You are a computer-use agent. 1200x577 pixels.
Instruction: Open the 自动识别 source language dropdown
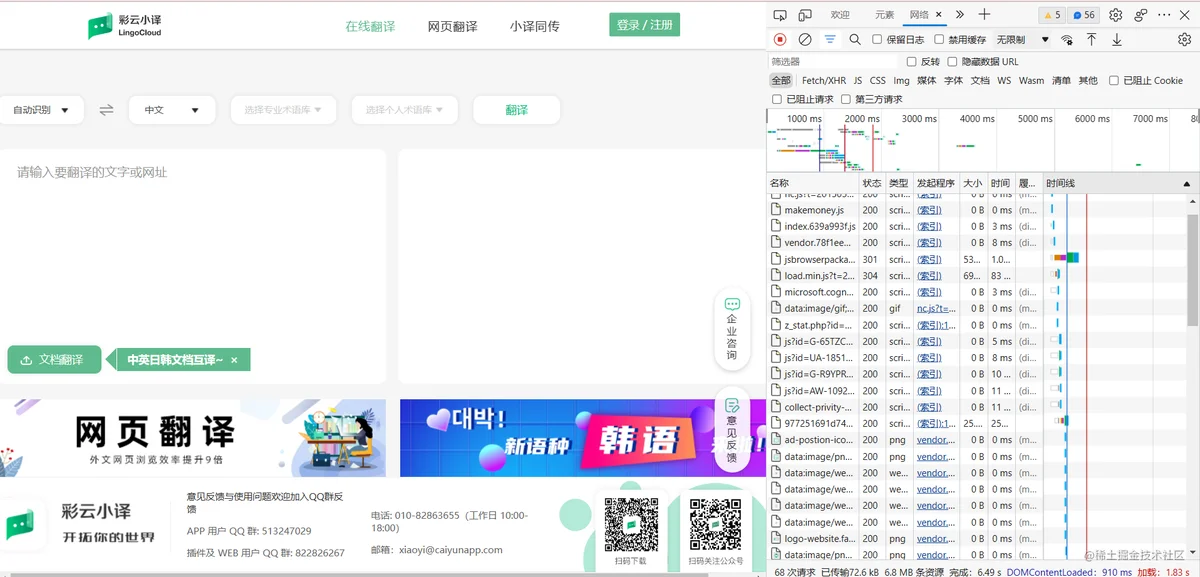click(x=41, y=110)
